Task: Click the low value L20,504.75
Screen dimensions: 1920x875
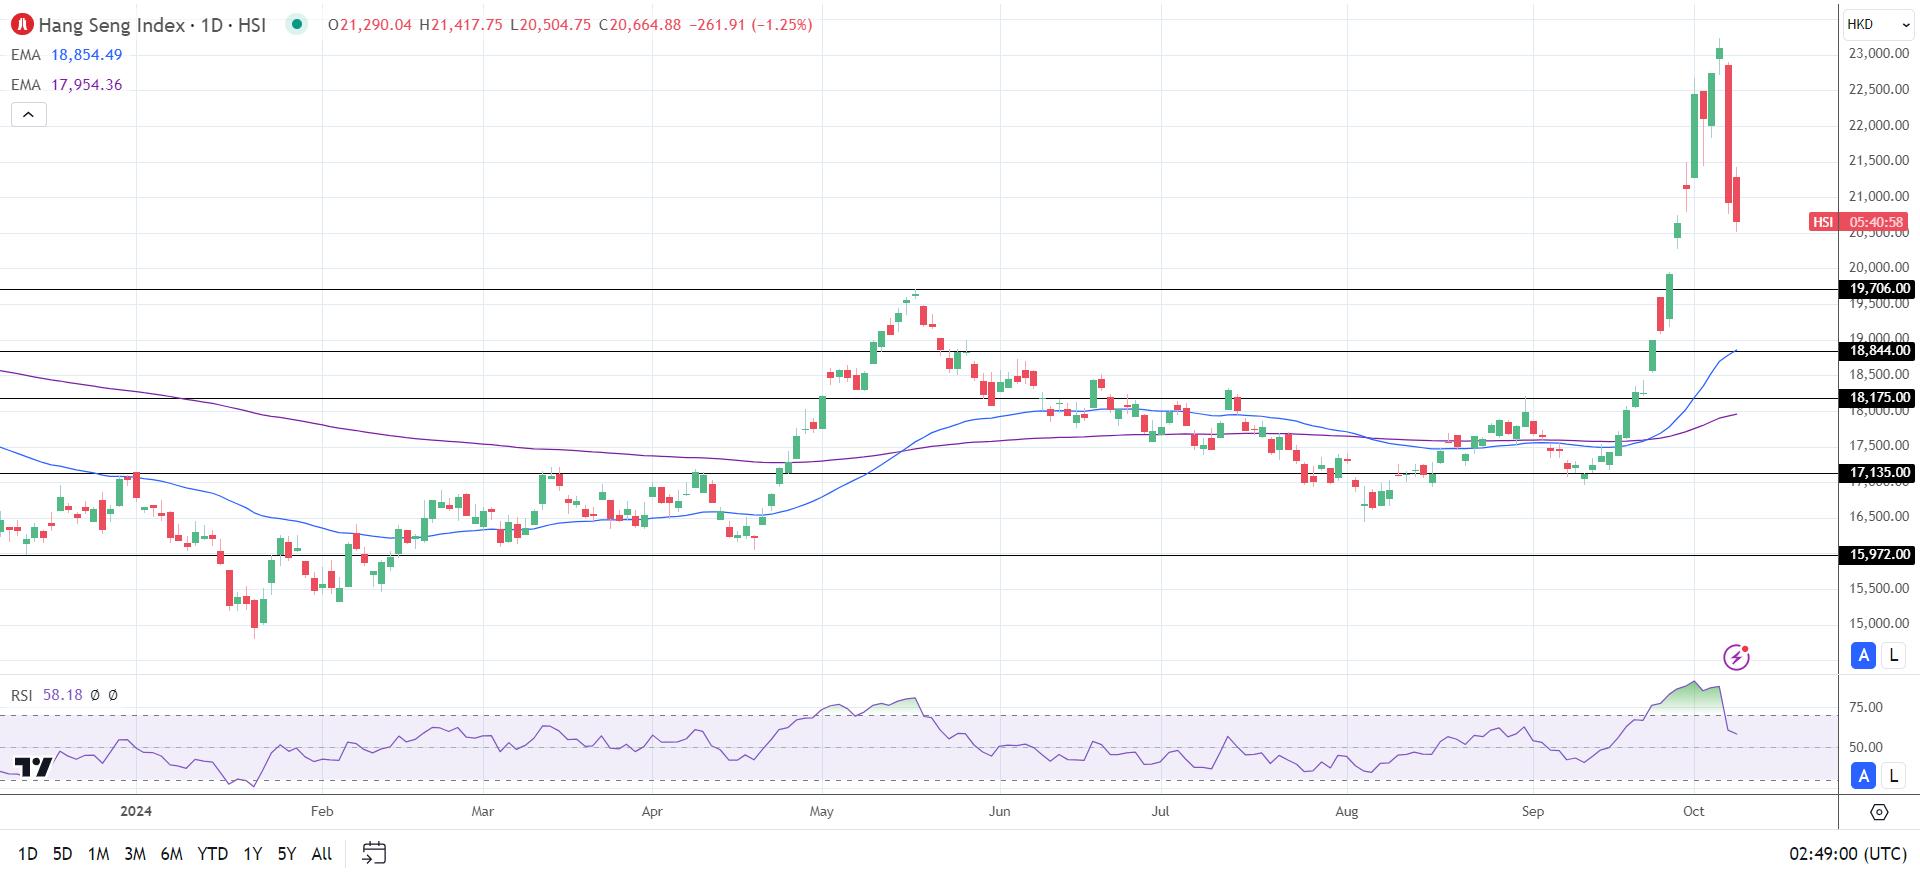Action: click(551, 25)
